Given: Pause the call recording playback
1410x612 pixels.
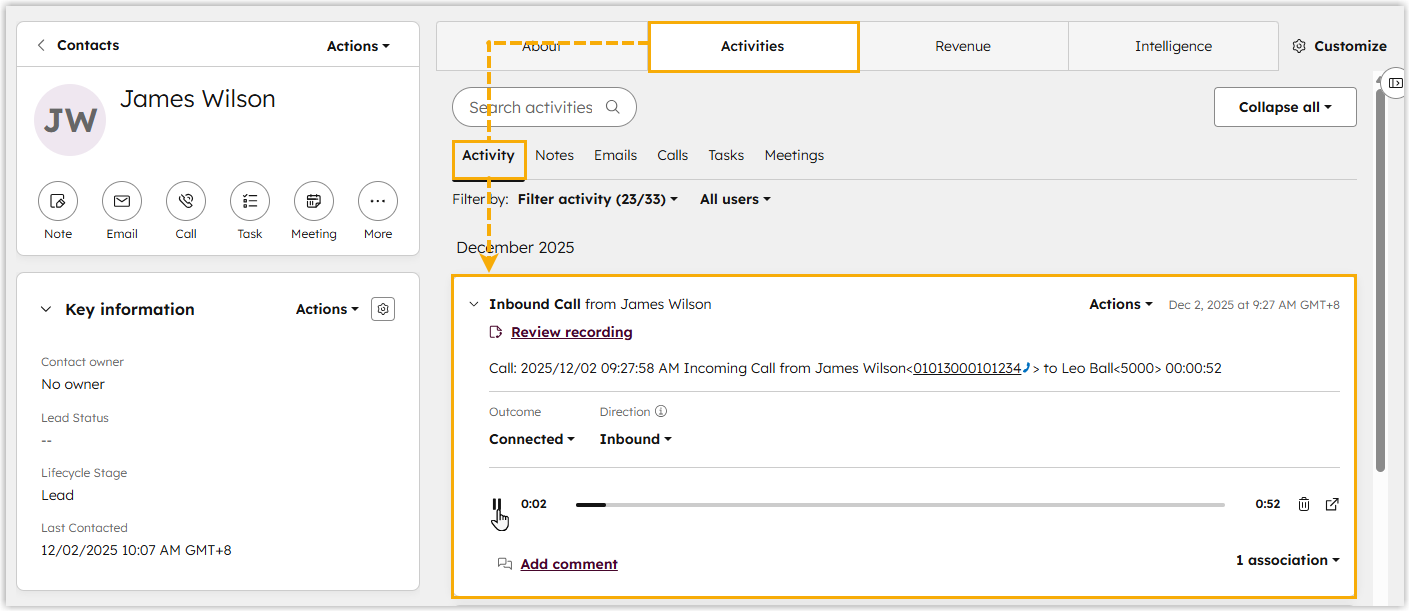Looking at the screenshot, I should [497, 504].
